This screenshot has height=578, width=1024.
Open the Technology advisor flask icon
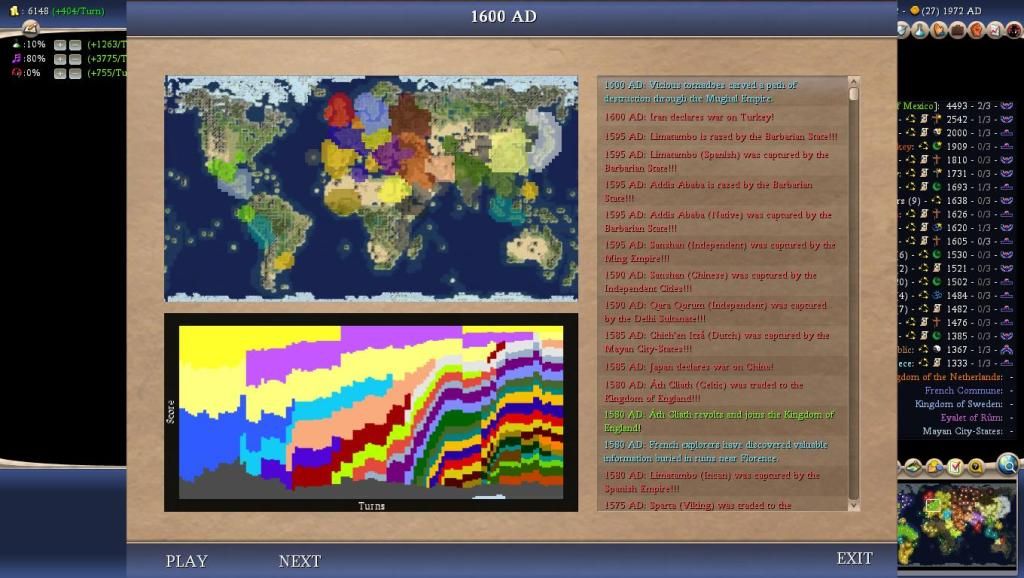tap(920, 30)
